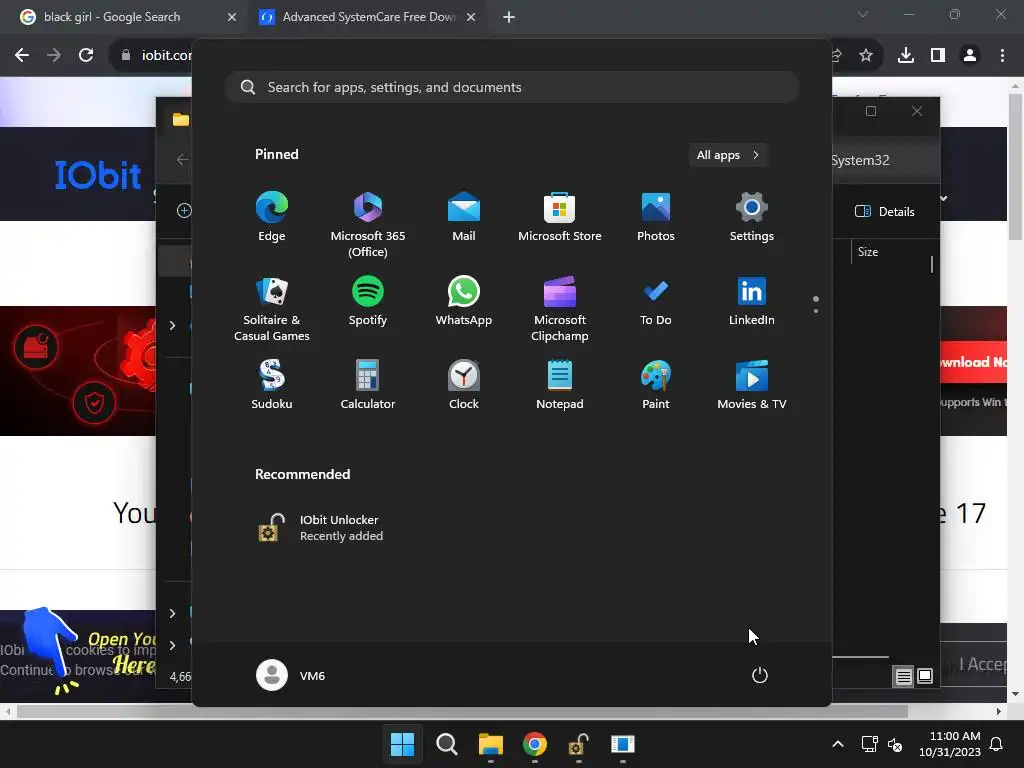Switch File Explorer to details list view
This screenshot has height=768, width=1024.
pyautogui.click(x=903, y=677)
